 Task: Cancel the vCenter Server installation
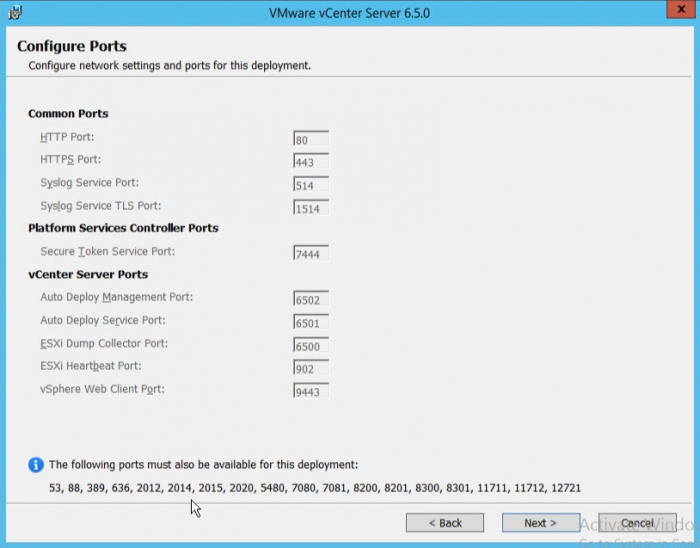pos(637,523)
